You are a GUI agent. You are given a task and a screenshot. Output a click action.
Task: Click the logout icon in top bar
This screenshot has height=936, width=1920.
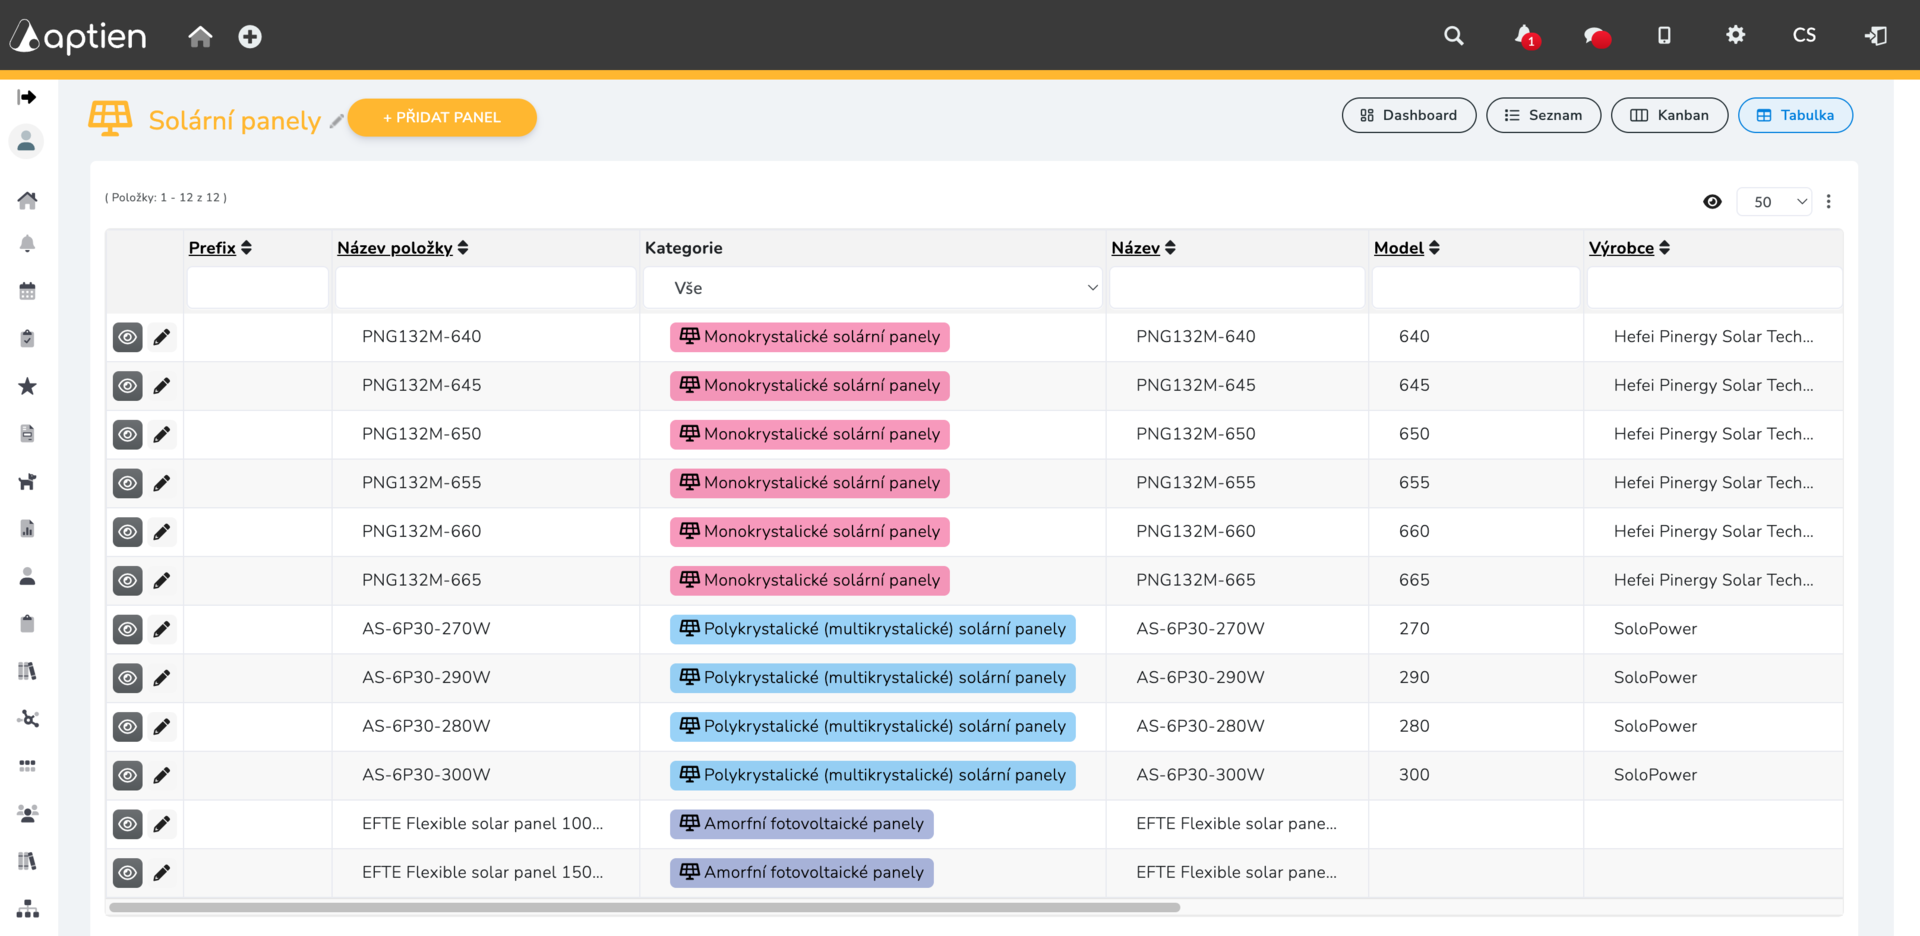click(1875, 36)
